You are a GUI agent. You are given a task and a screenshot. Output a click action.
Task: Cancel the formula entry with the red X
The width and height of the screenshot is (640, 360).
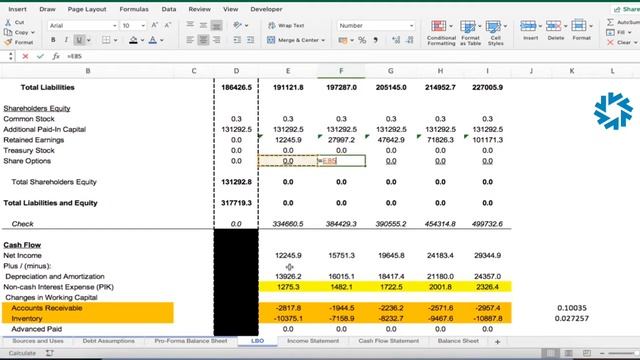tap(25, 56)
